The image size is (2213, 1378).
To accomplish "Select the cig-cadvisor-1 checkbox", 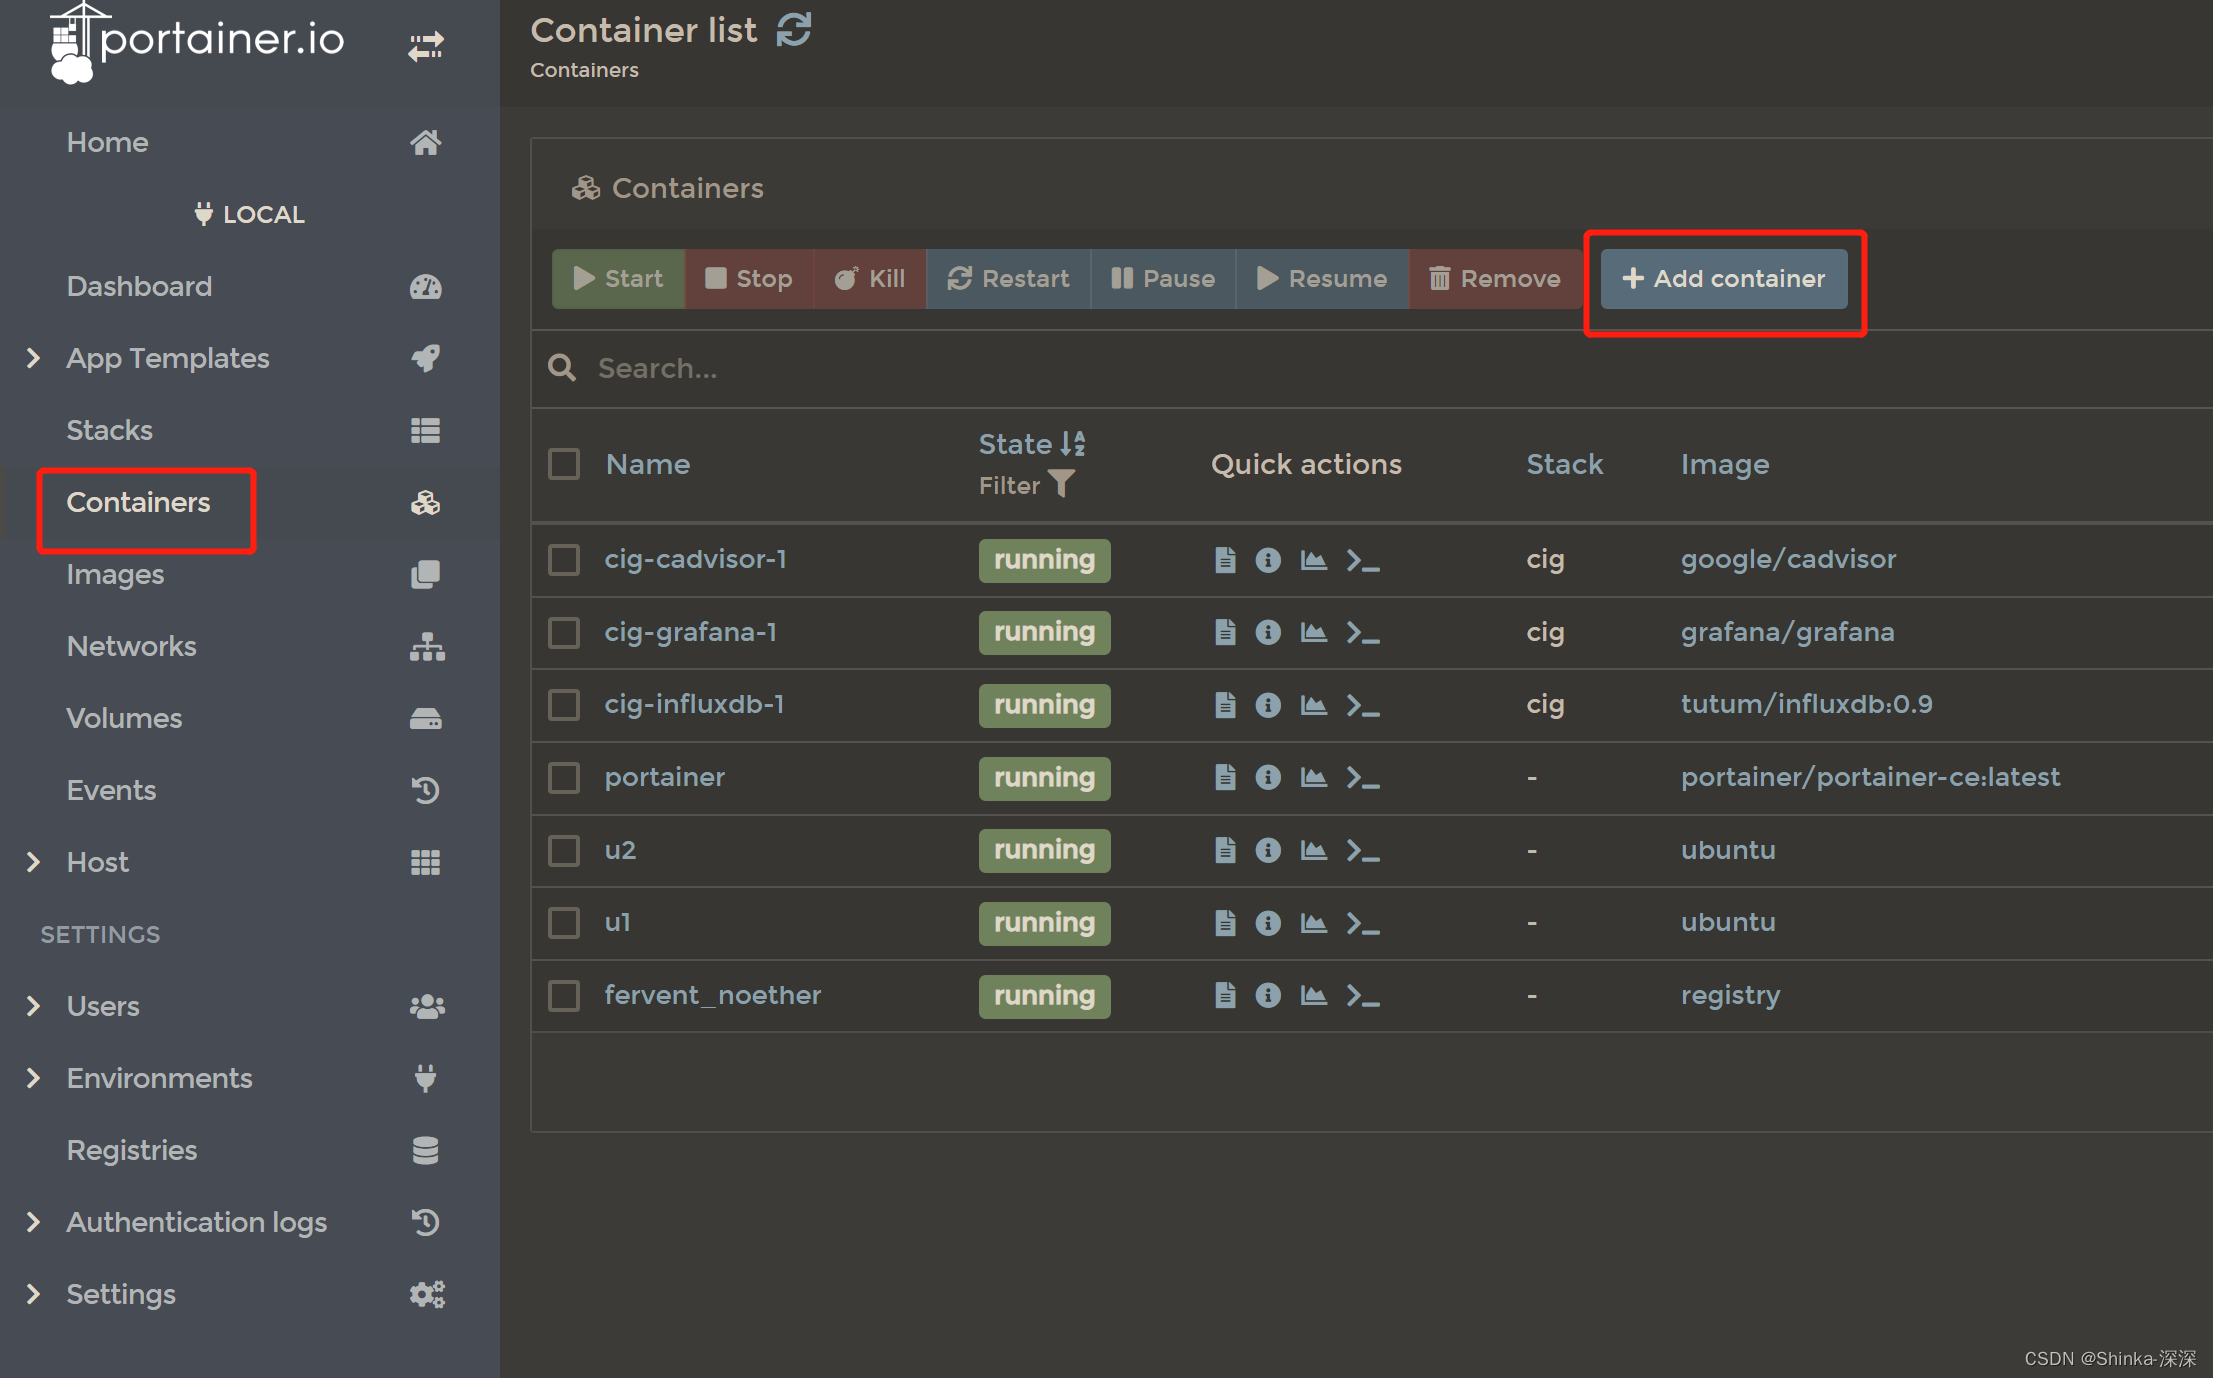I will coord(564,560).
